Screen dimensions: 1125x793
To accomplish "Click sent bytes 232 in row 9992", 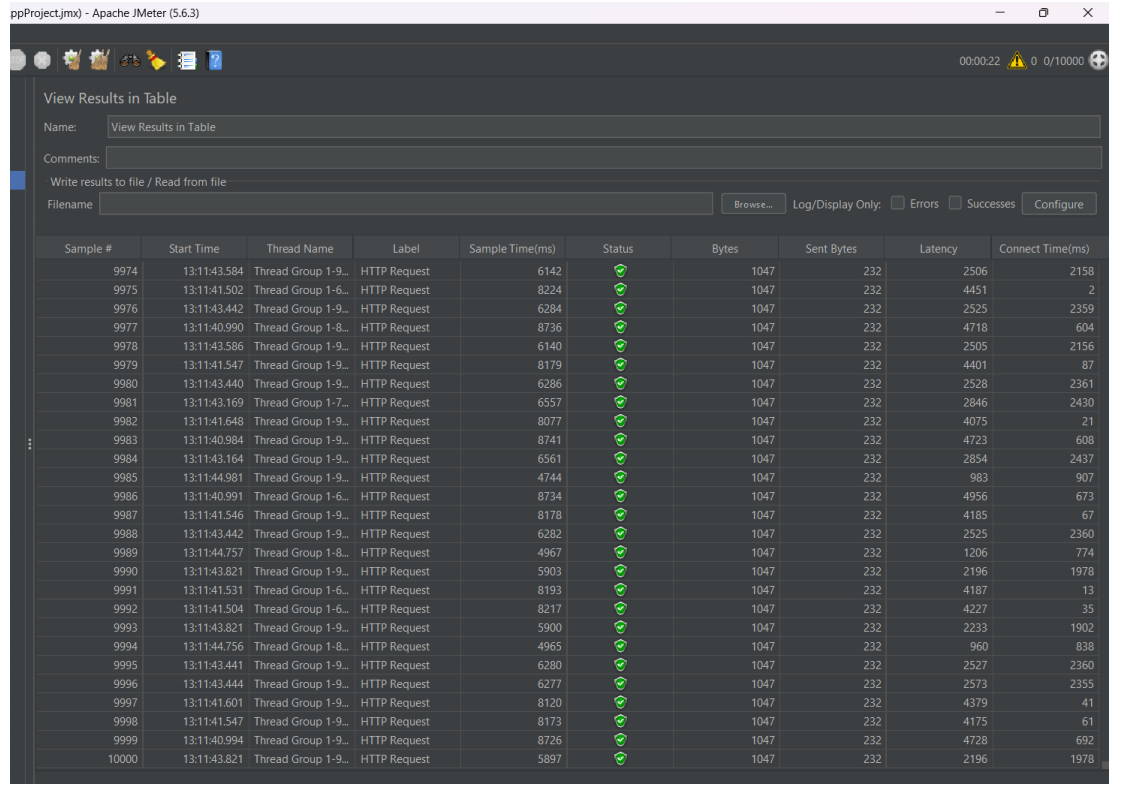I will [872, 609].
